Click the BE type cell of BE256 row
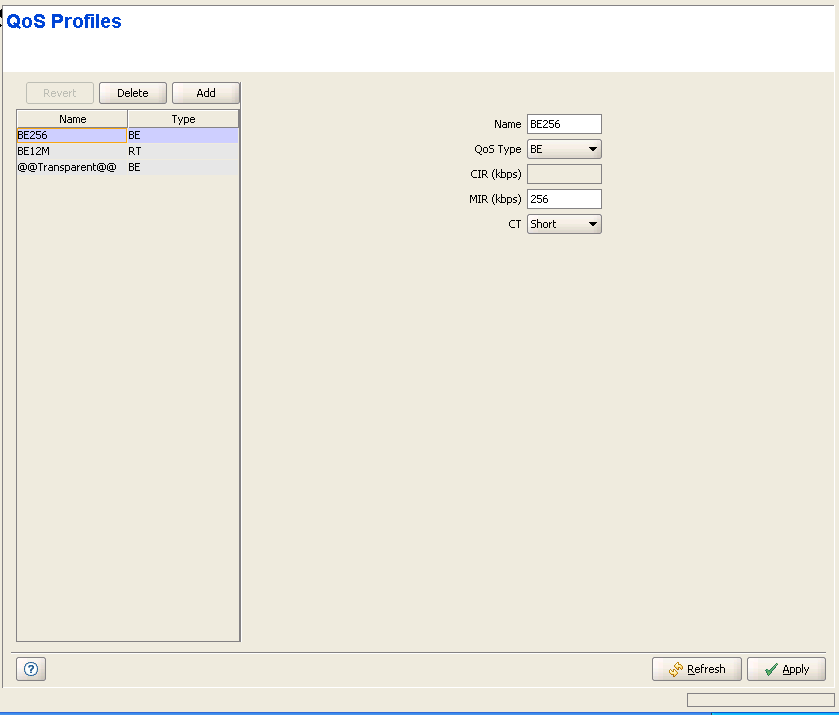The height and width of the screenshot is (715, 839). 183,135
